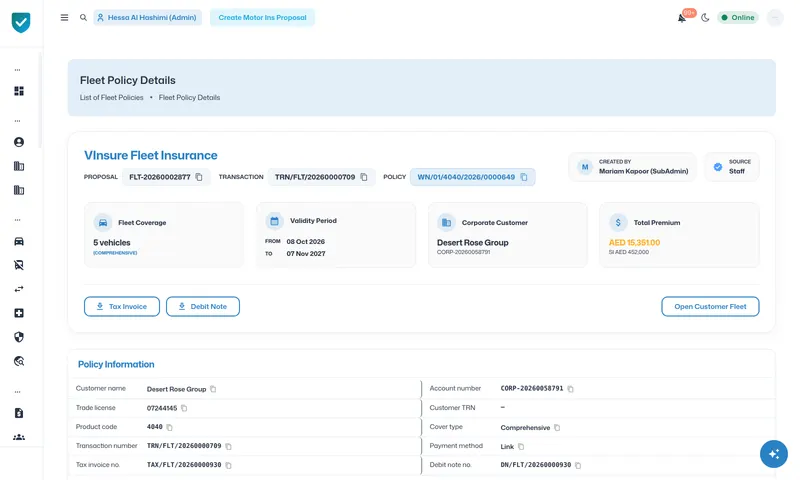Viewport: 800px width, 480px height.
Task: Click Create Motor Ins Proposal button
Action: point(262,17)
